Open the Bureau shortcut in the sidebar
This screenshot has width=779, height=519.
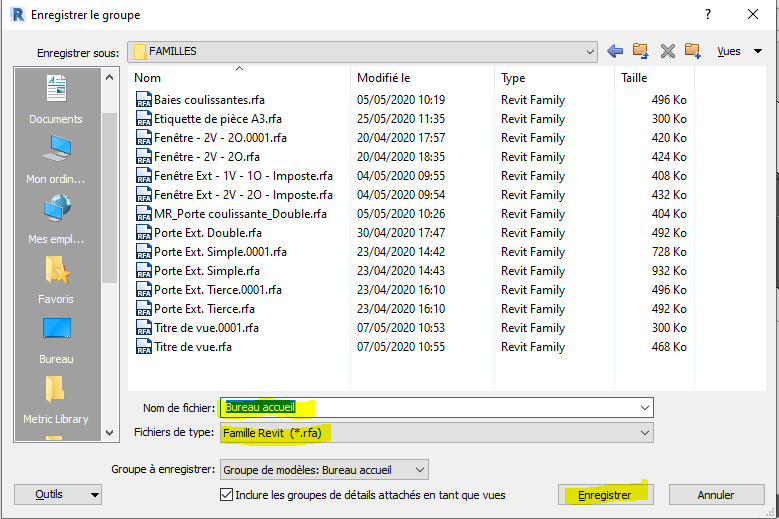(56, 340)
